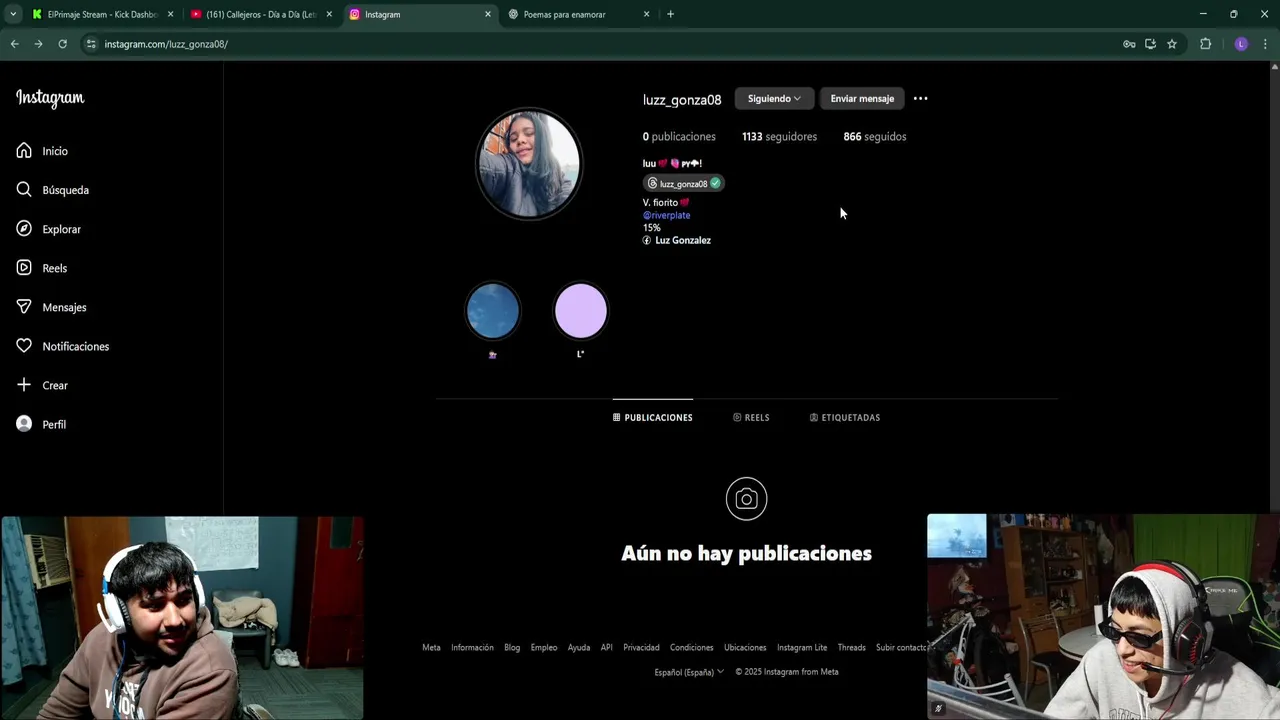Open Búsqueda search icon
This screenshot has height=720, width=1280.
pyautogui.click(x=24, y=190)
